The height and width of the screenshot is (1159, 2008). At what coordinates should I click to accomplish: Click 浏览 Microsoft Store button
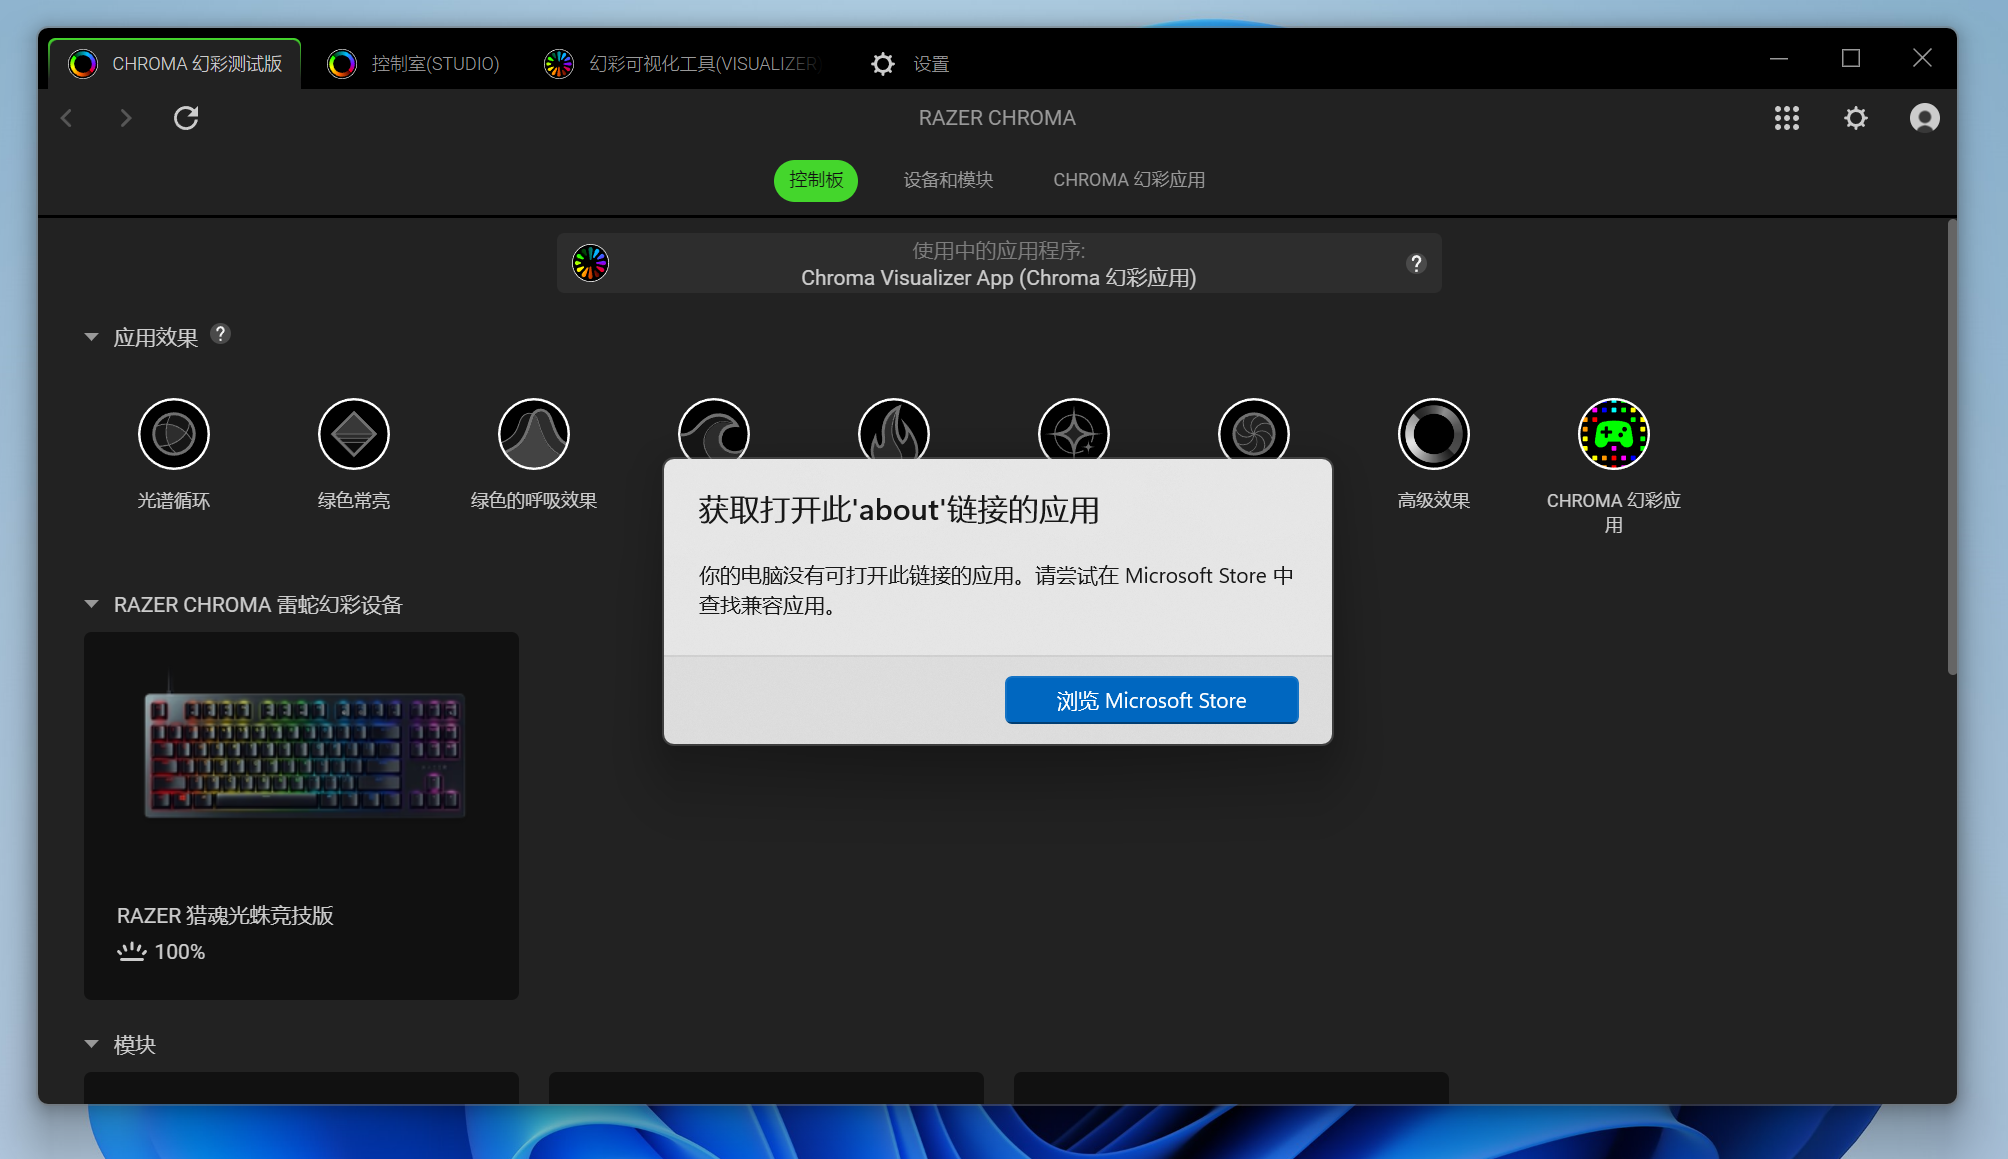(1151, 700)
